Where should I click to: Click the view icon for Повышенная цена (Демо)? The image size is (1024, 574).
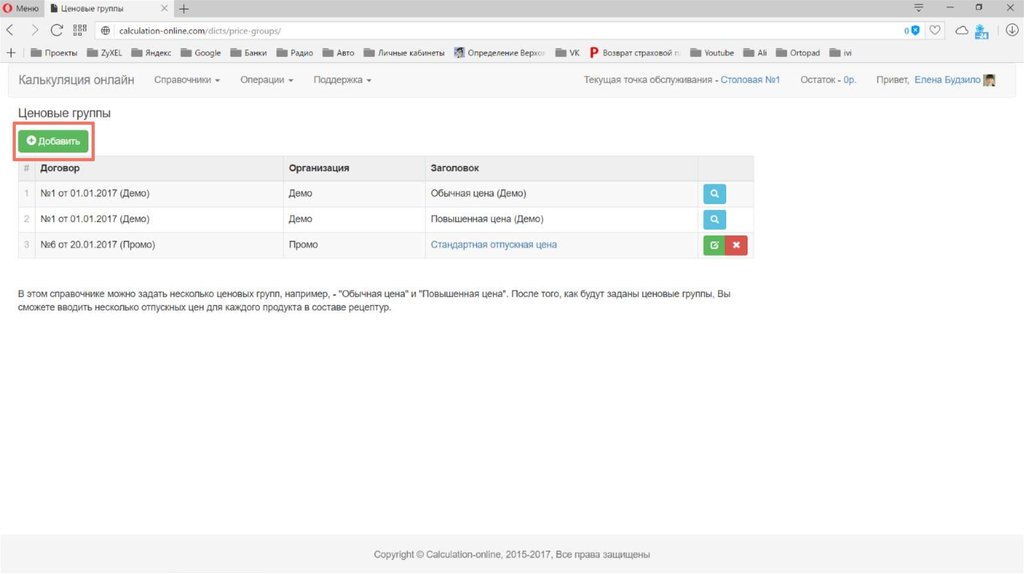point(714,219)
